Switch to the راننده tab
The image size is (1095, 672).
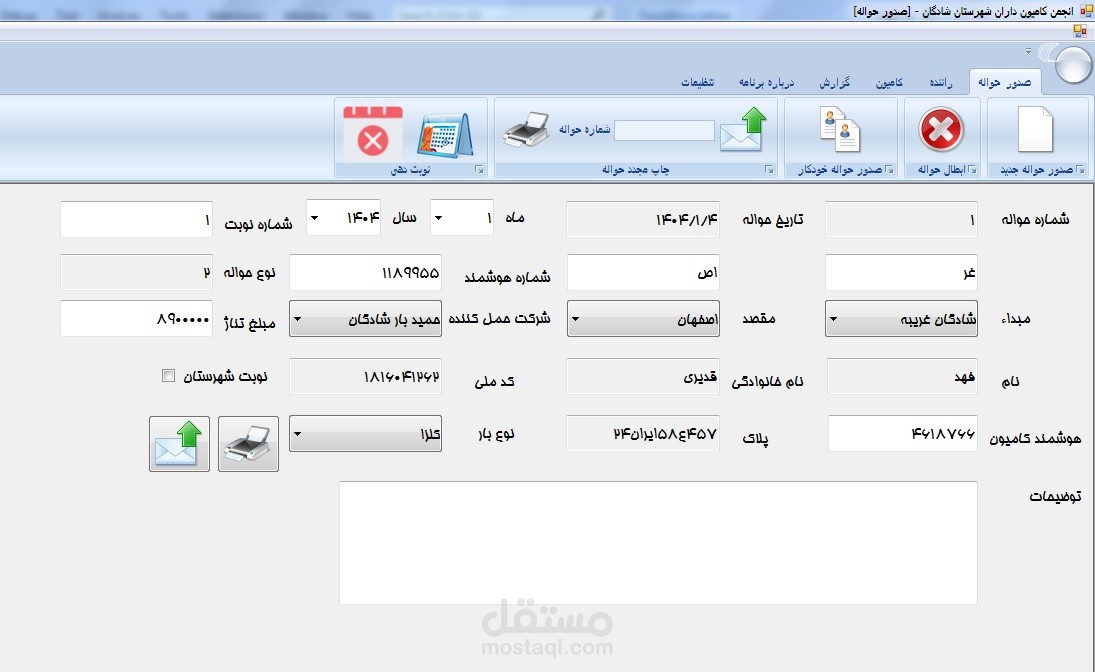(x=940, y=83)
